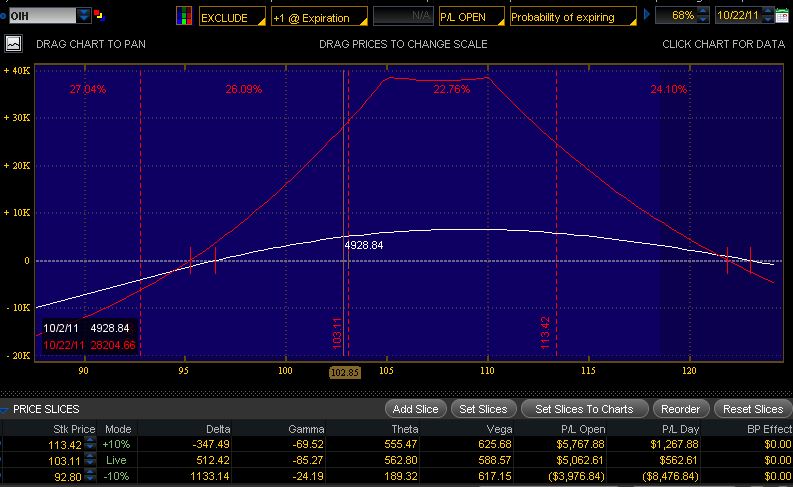The height and width of the screenshot is (487, 793).
Task: Click the P/L Open column header
Action: coord(583,429)
